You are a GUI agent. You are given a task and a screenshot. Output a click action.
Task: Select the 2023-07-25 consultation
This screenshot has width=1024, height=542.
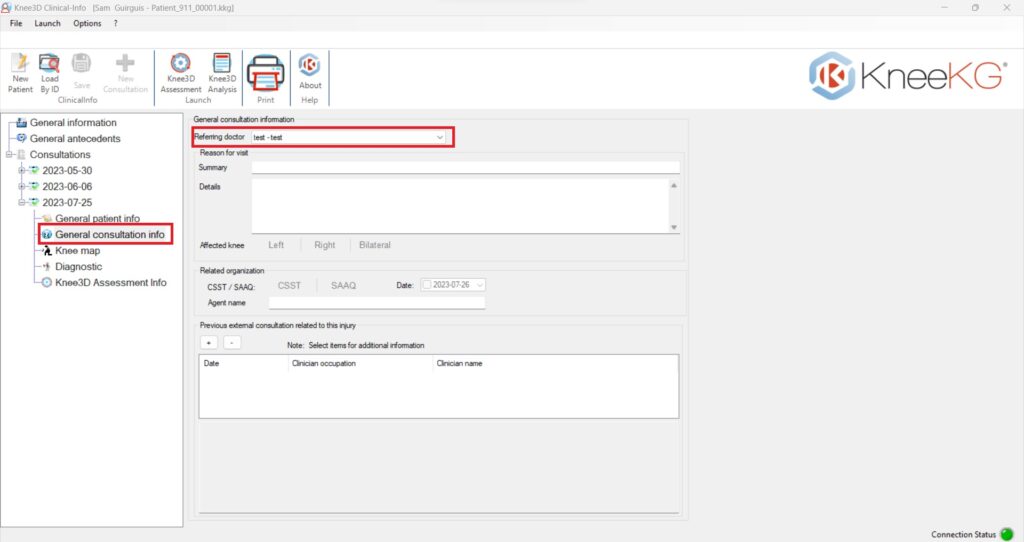(67, 202)
